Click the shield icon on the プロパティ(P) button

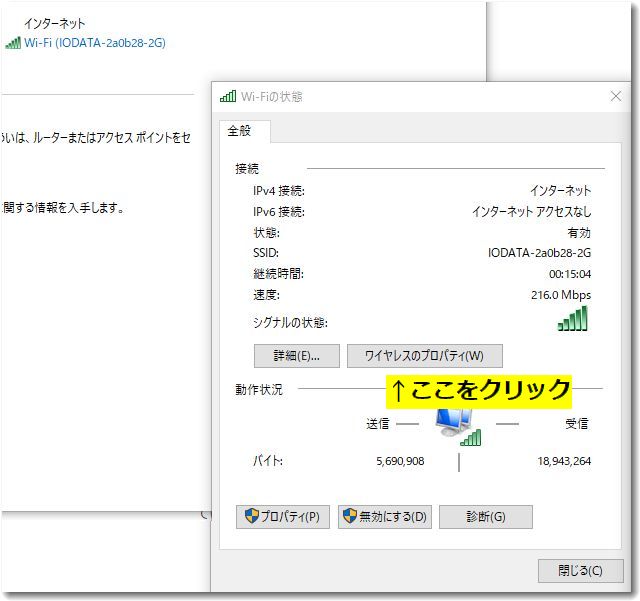click(252, 517)
